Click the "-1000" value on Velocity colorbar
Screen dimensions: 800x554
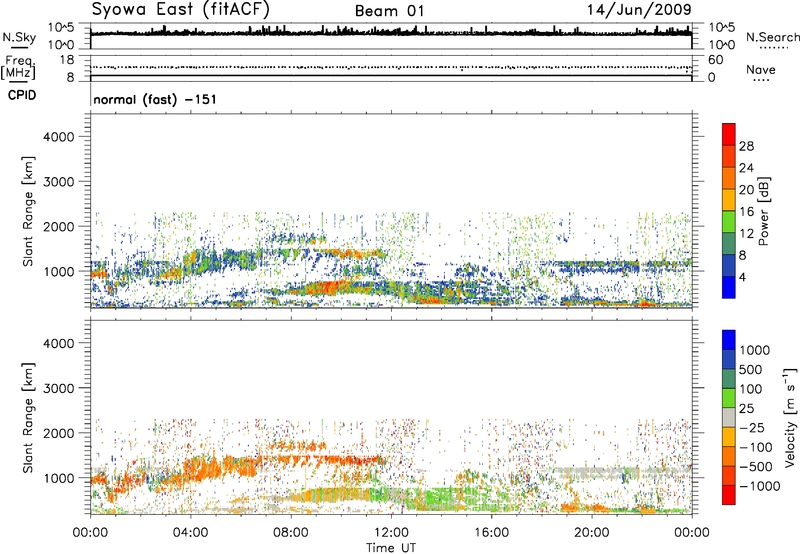click(x=760, y=486)
